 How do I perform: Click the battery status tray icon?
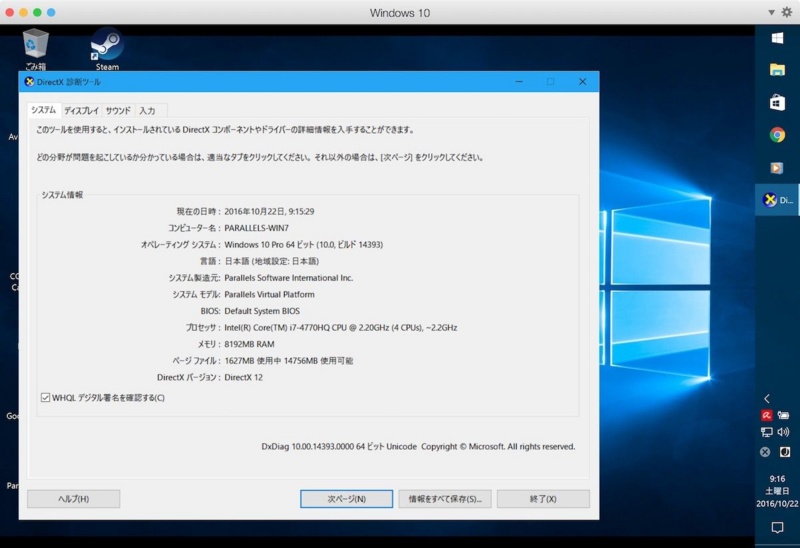coord(784,415)
